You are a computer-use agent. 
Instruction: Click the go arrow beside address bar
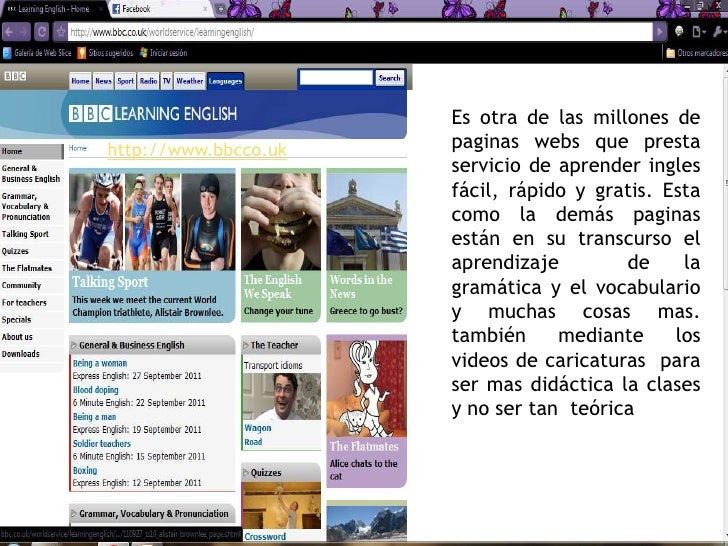tap(659, 32)
